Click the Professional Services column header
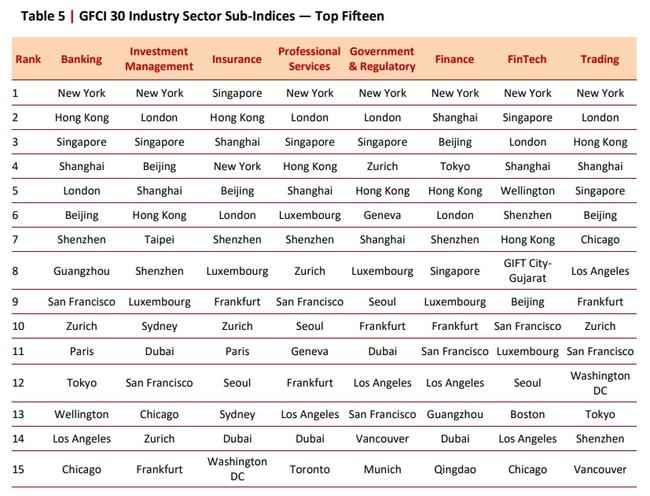 point(309,59)
